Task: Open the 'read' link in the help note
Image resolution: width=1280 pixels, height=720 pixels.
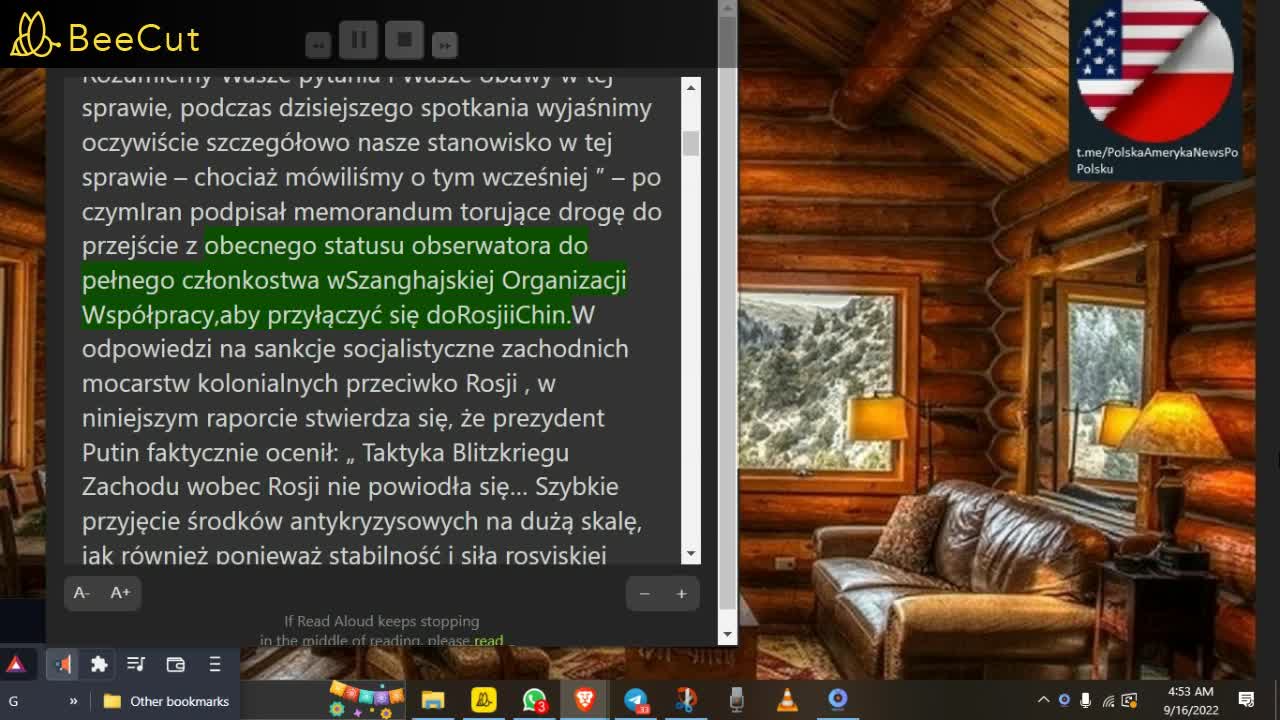Action: click(488, 640)
